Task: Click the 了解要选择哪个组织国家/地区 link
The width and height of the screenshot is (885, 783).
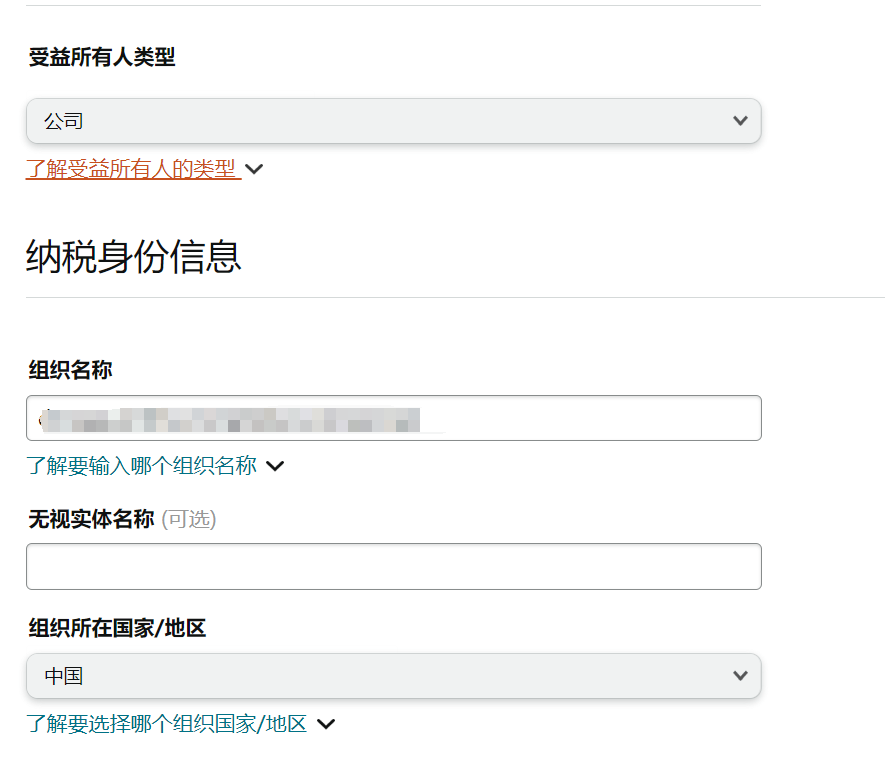Action: click(167, 724)
